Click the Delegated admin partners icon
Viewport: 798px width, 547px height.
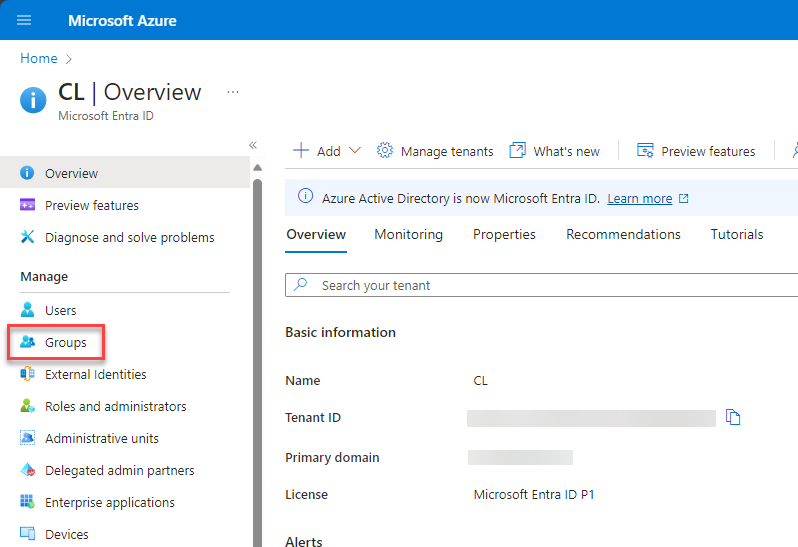coord(27,469)
